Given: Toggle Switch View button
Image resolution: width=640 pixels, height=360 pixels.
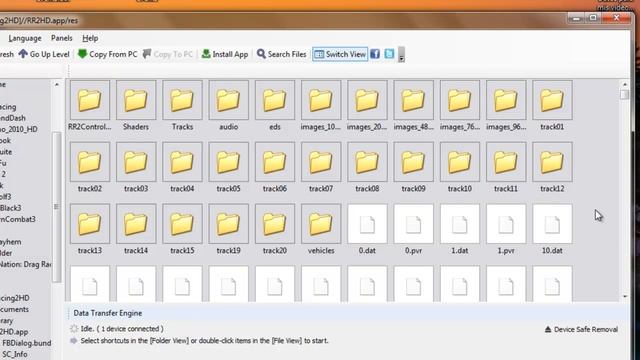Looking at the screenshot, I should click(x=340, y=54).
